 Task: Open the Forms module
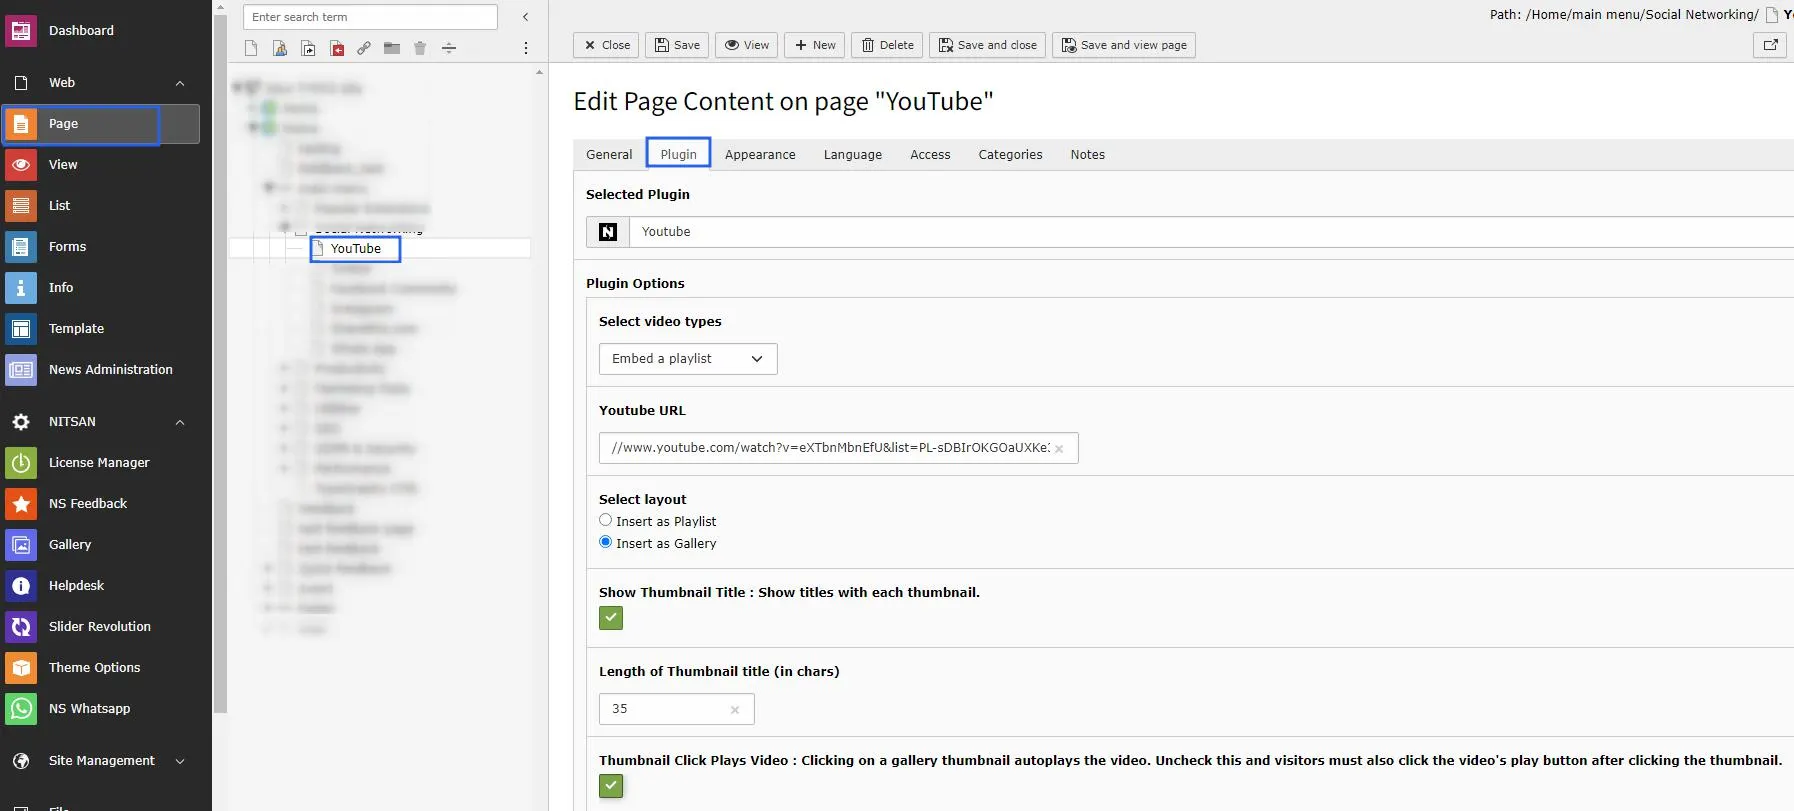coord(100,247)
